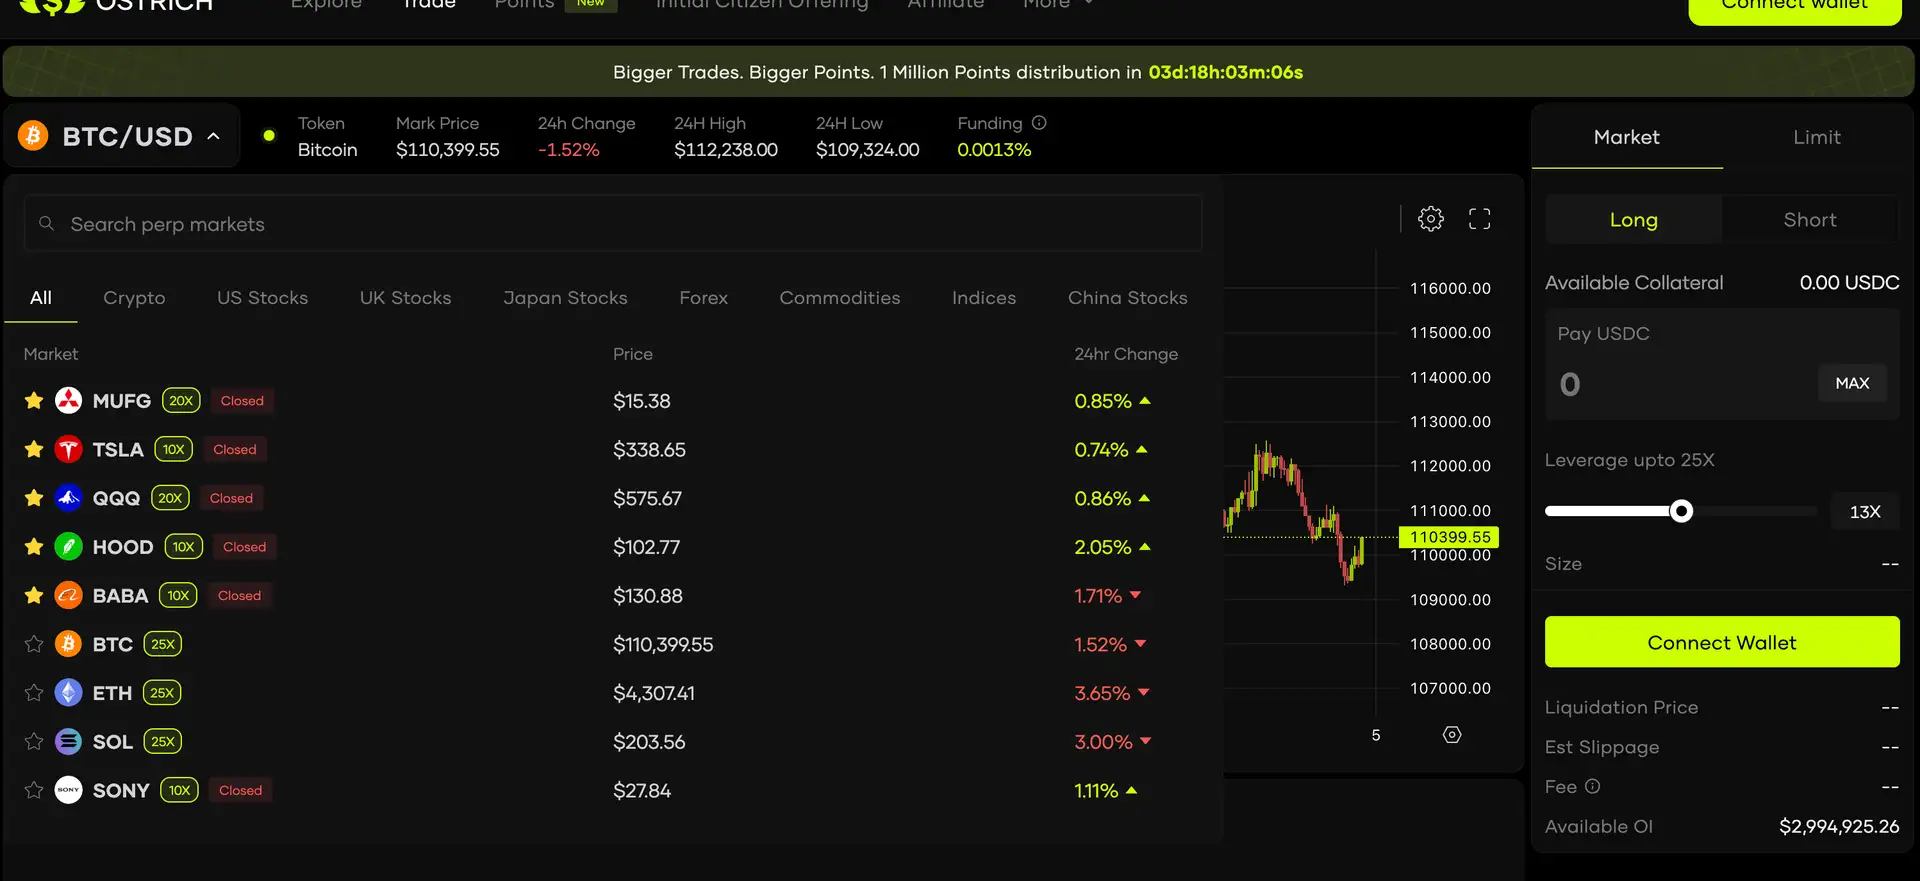Click the Fee info icon
Viewport: 1920px width, 881px height.
coord(1593,787)
